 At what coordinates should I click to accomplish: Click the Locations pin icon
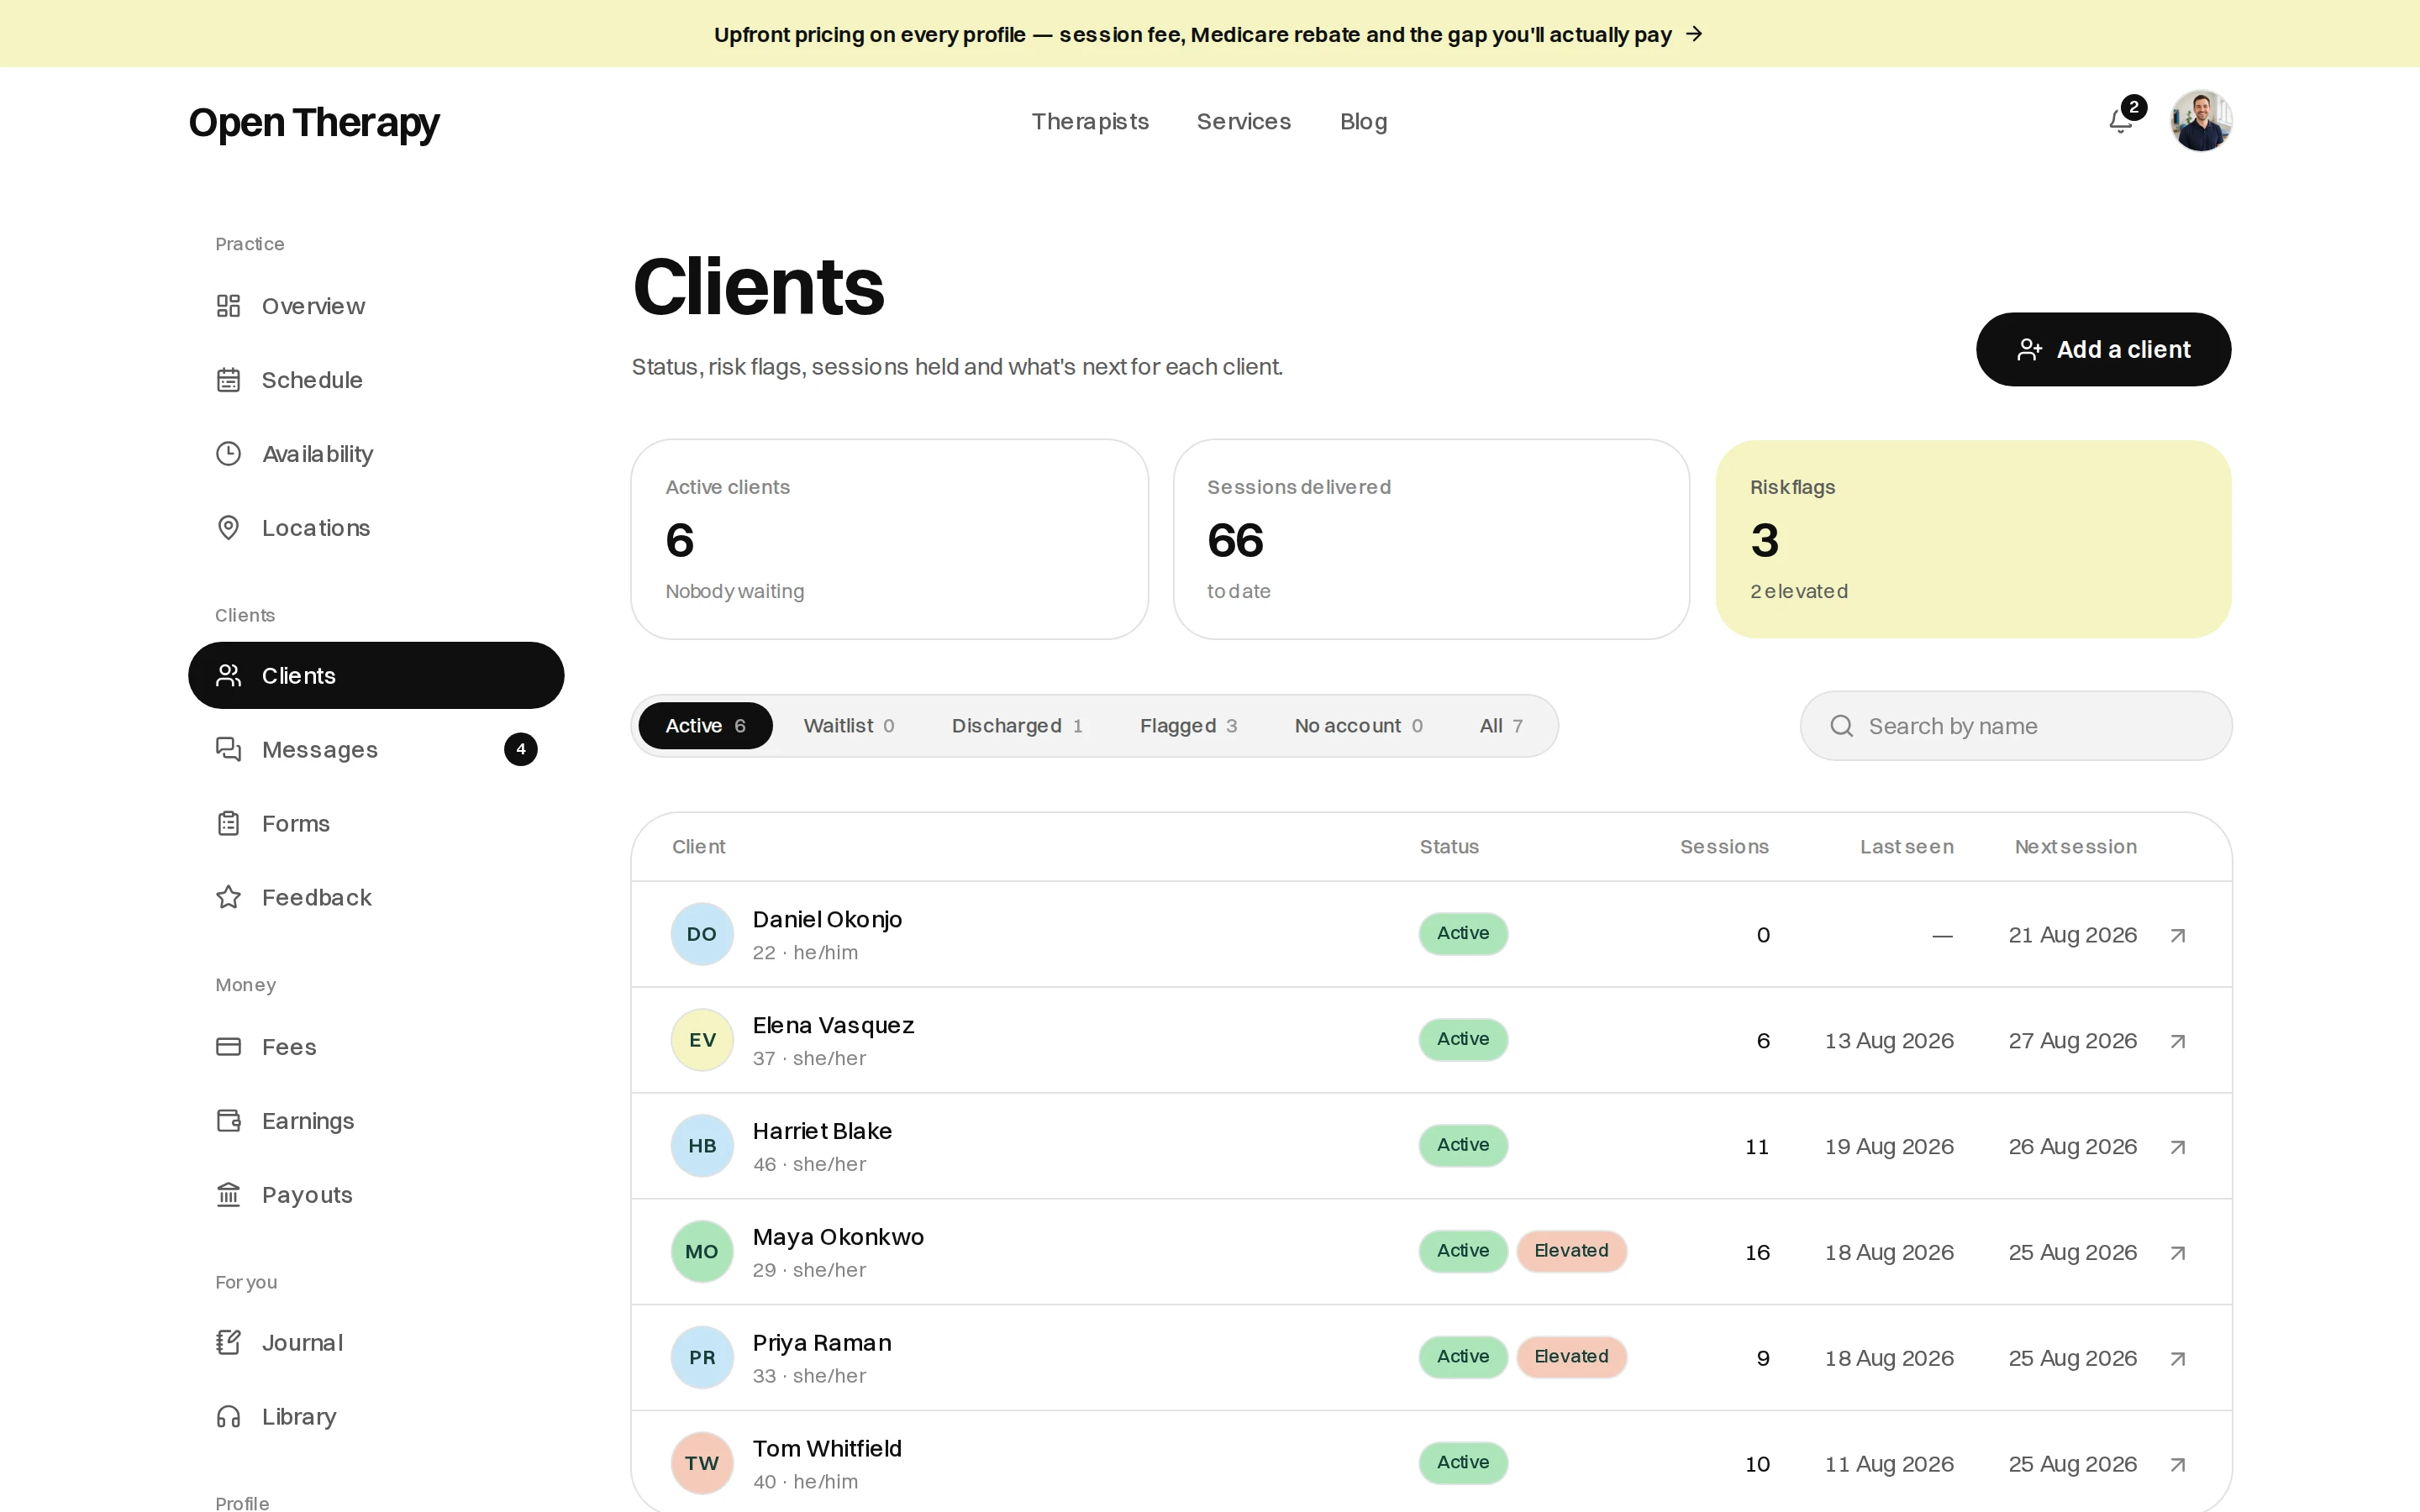click(x=229, y=528)
